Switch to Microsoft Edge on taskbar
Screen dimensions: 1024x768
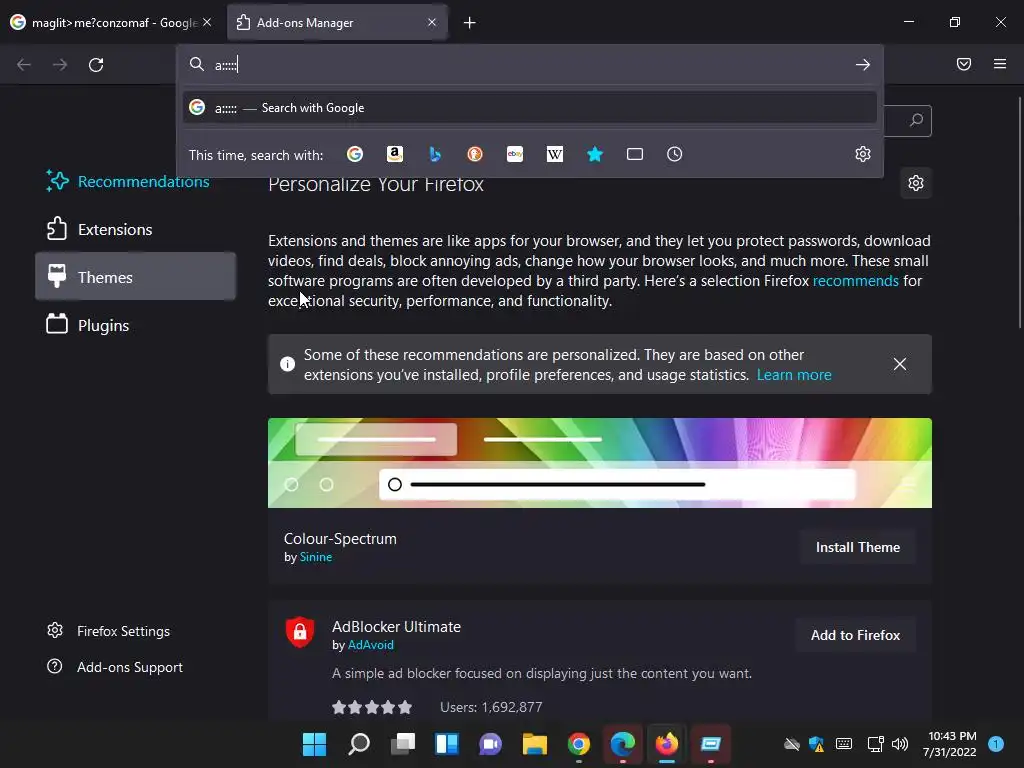pos(622,744)
